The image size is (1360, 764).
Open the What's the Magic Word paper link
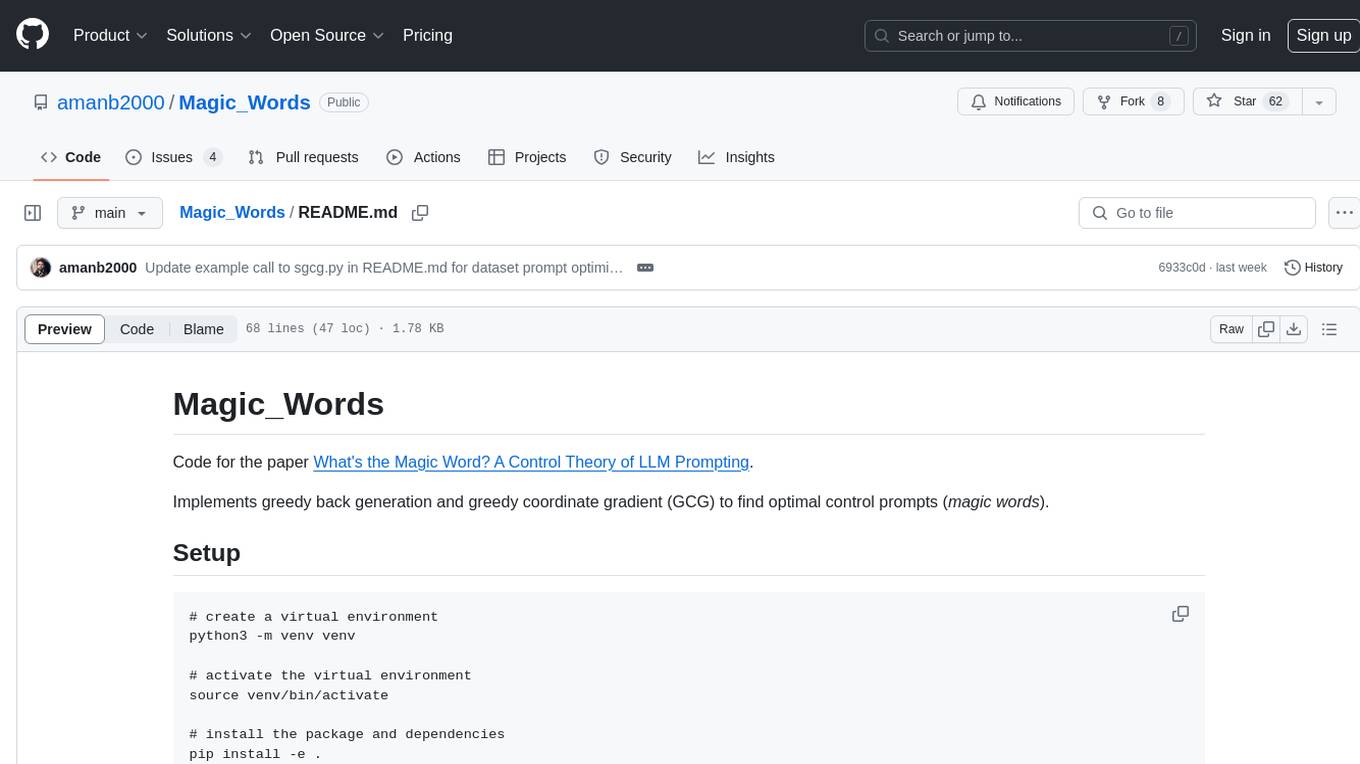tap(531, 462)
